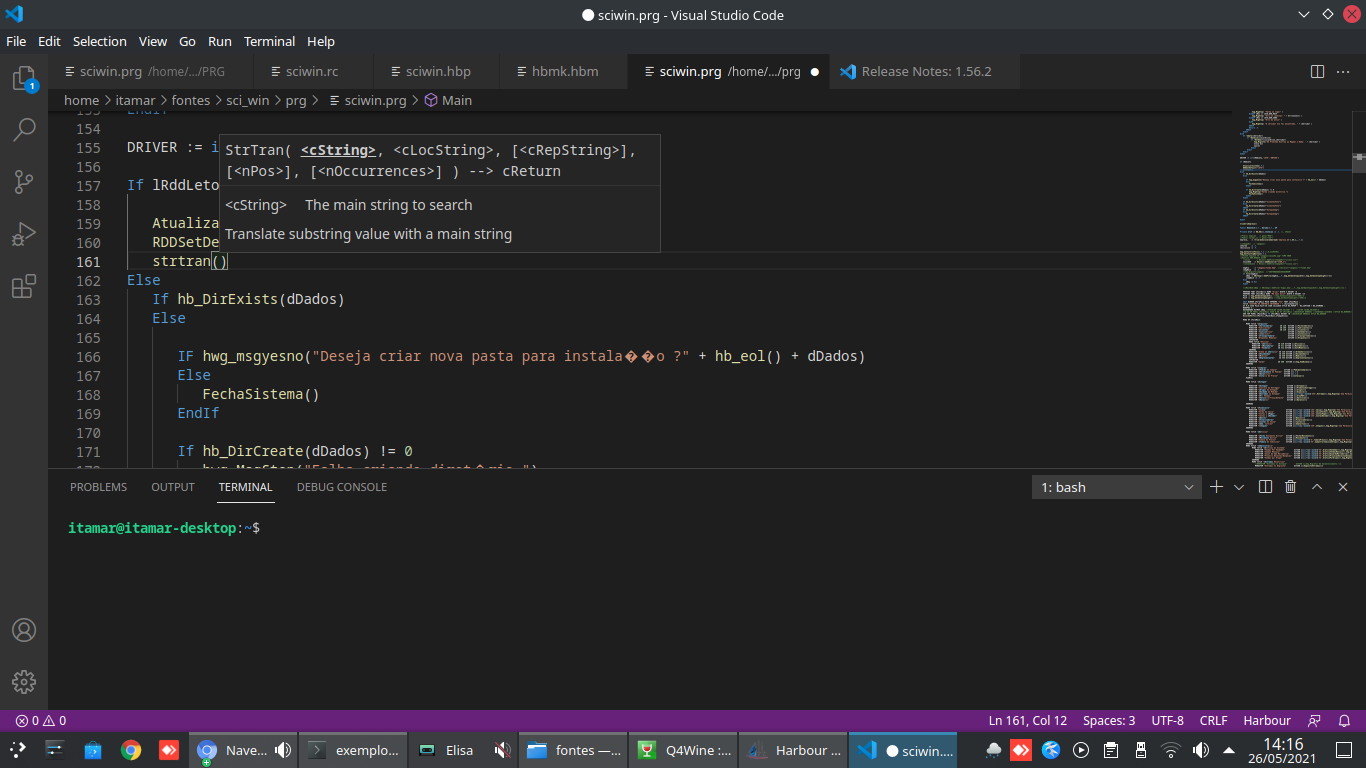Click the CRLF end-of-line status button

coord(1213,720)
